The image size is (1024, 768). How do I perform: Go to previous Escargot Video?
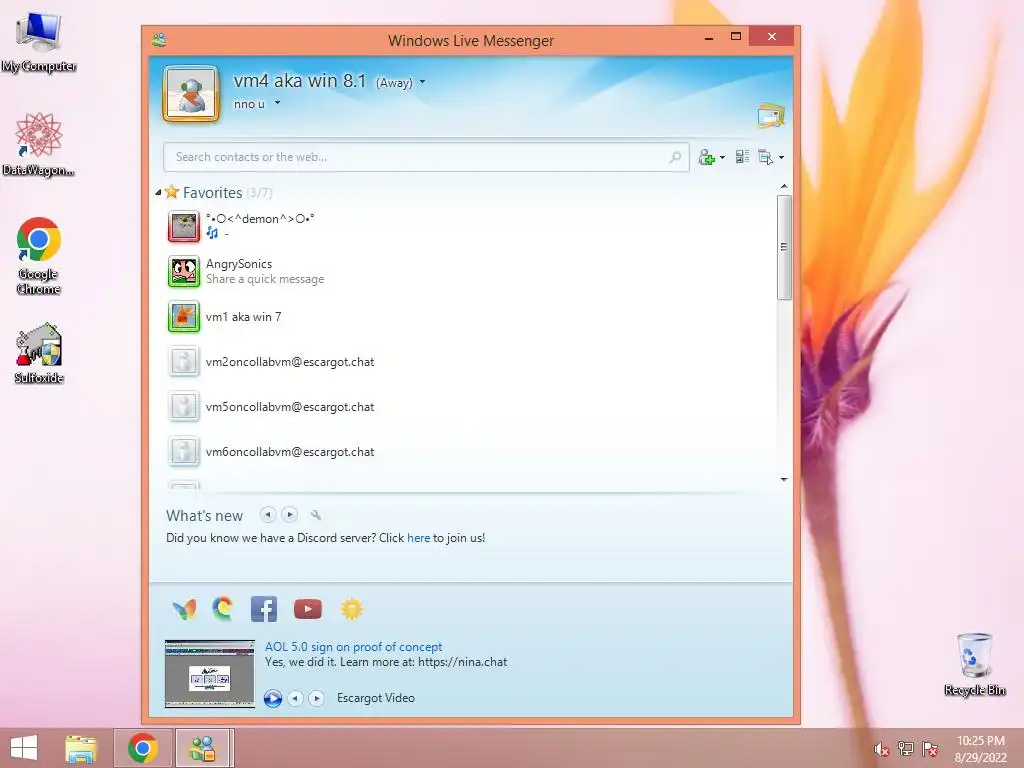(295, 698)
